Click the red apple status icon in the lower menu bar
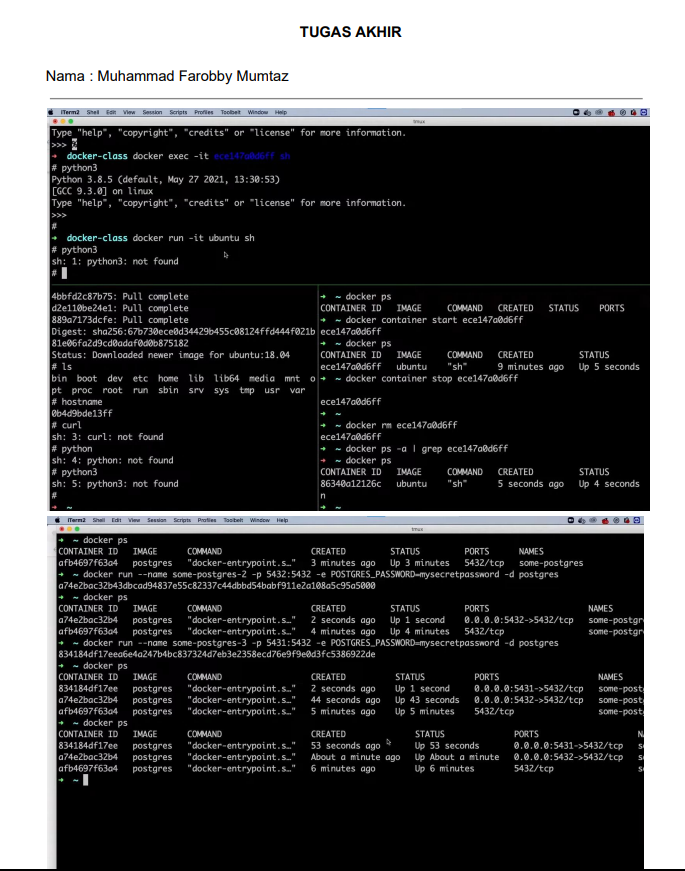The image size is (685, 871). 605,520
